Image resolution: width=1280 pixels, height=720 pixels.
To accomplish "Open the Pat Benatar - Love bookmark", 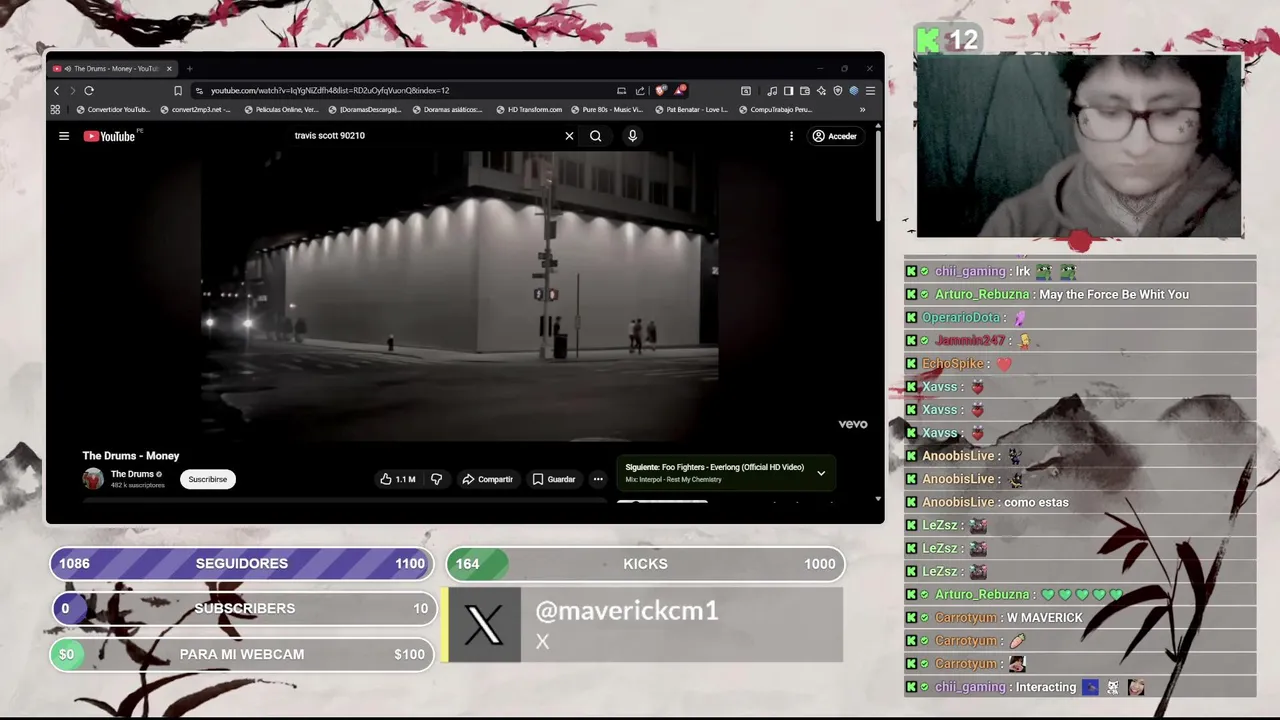I will 691,110.
